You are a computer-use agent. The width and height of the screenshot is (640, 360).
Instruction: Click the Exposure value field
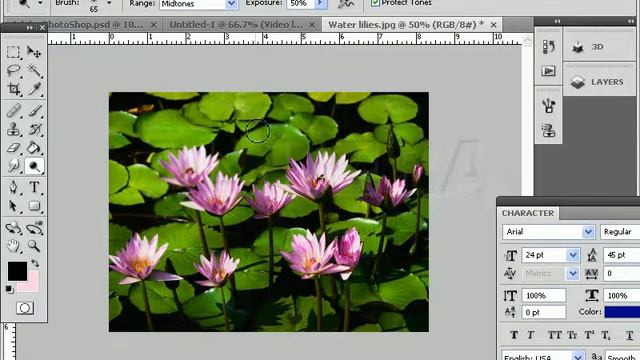click(x=301, y=4)
